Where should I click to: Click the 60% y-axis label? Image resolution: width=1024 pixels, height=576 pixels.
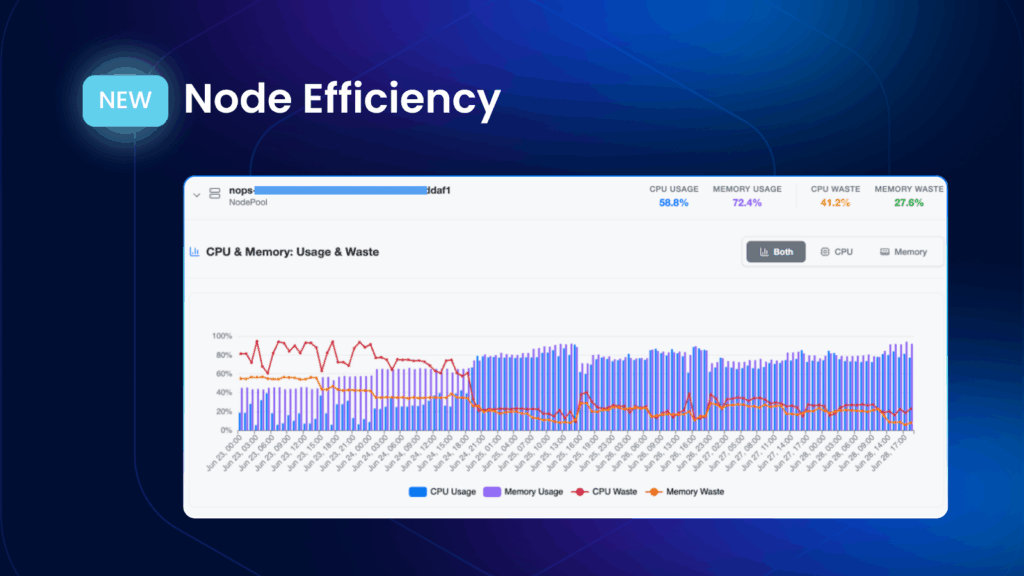point(223,374)
